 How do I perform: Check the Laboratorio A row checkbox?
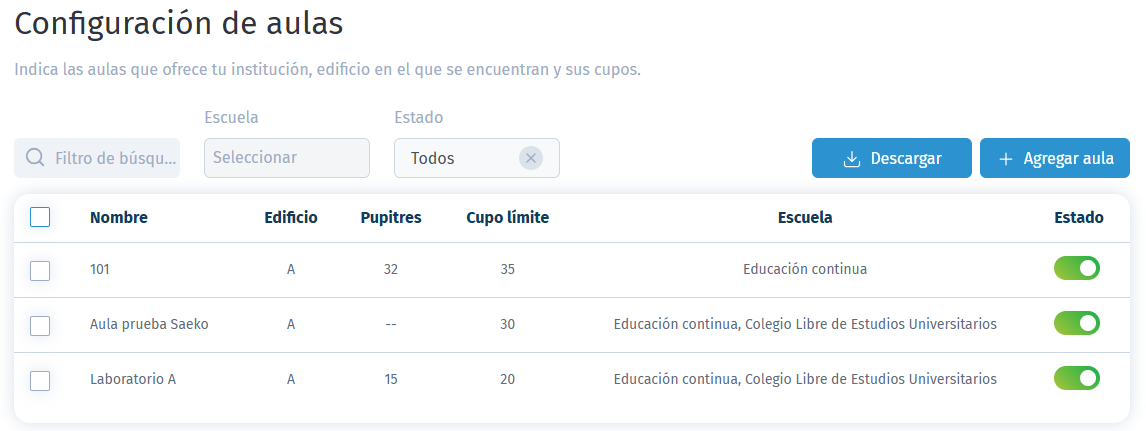click(40, 381)
